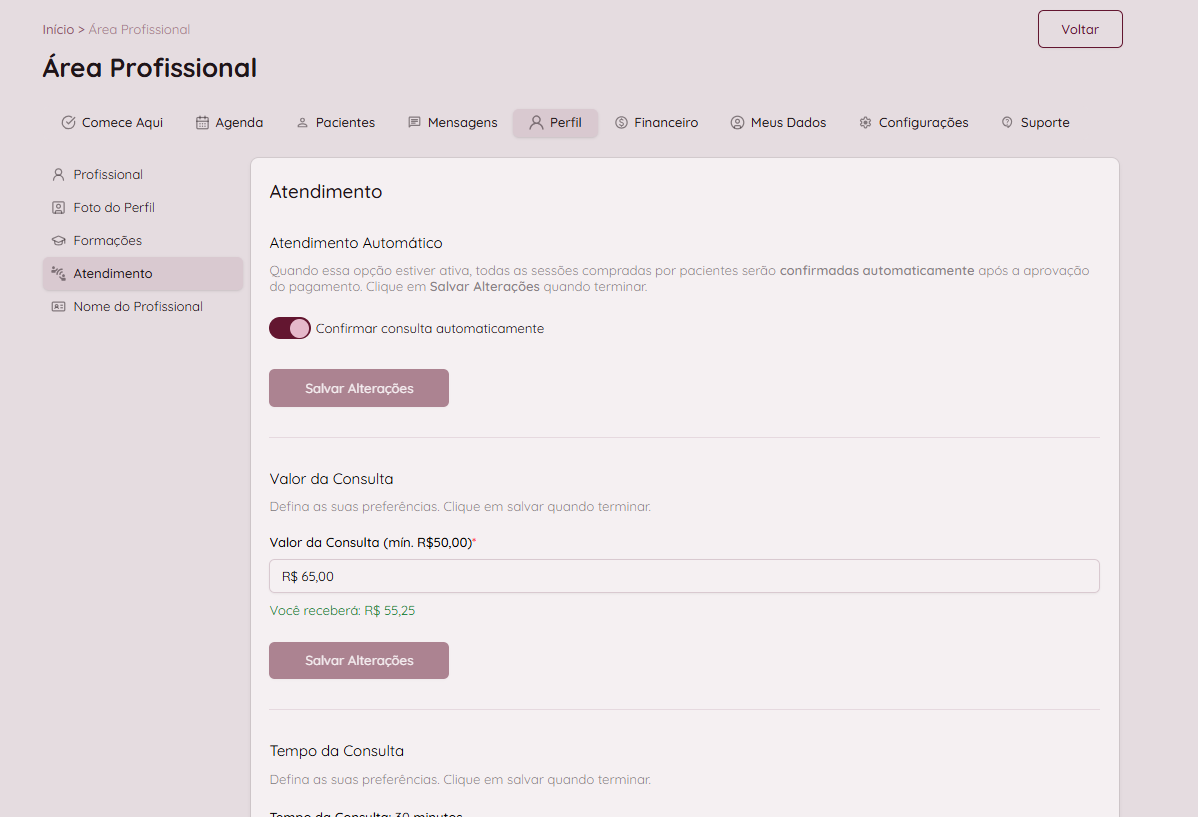Save changes under Valor da Consulta
The image size is (1198, 817).
coord(358,660)
